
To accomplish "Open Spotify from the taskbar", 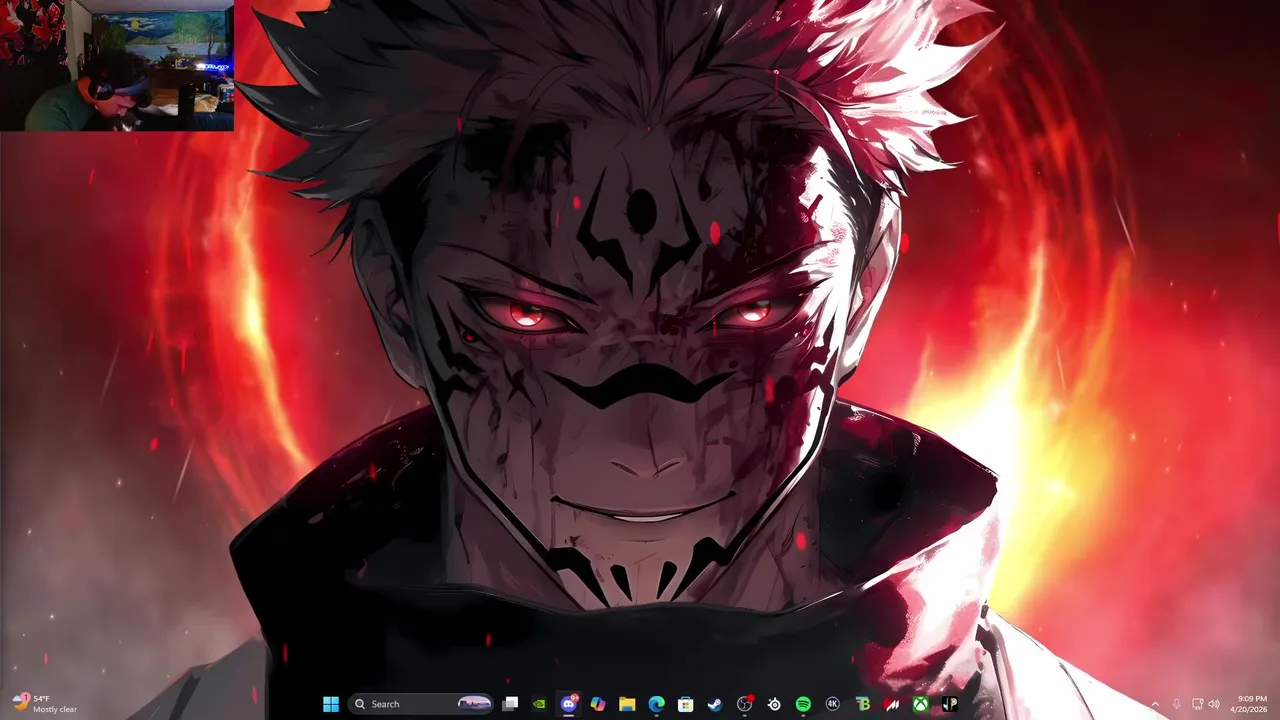I will pos(803,704).
